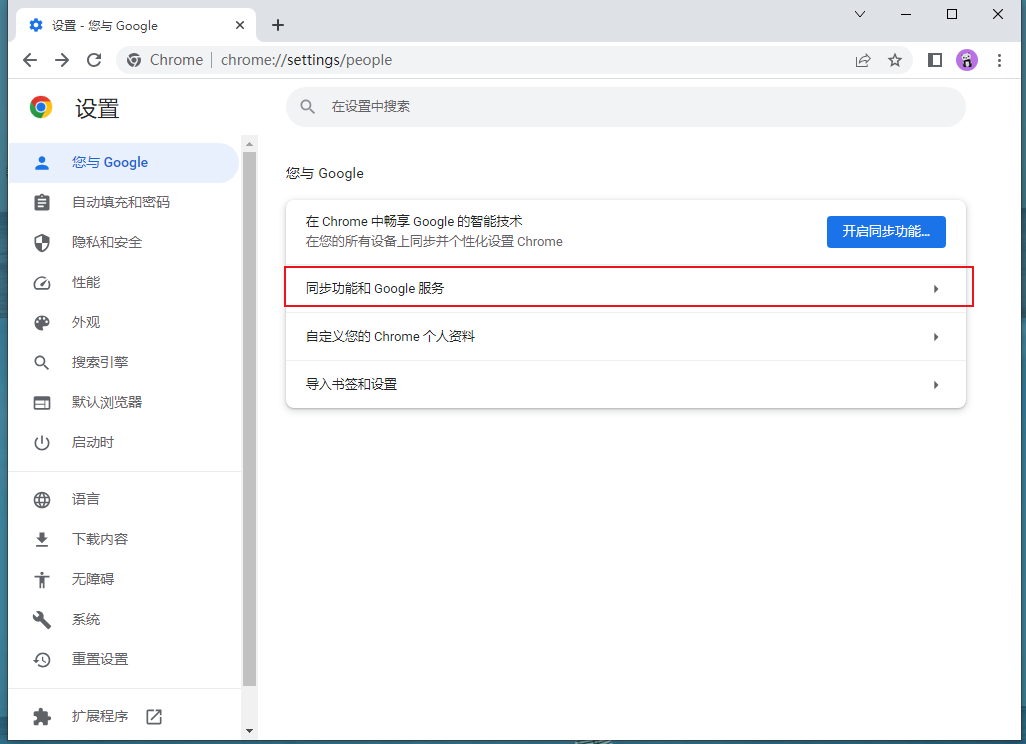1026x744 pixels.
Task: Click the puzzle icon for 扩展程序
Action: (42, 717)
